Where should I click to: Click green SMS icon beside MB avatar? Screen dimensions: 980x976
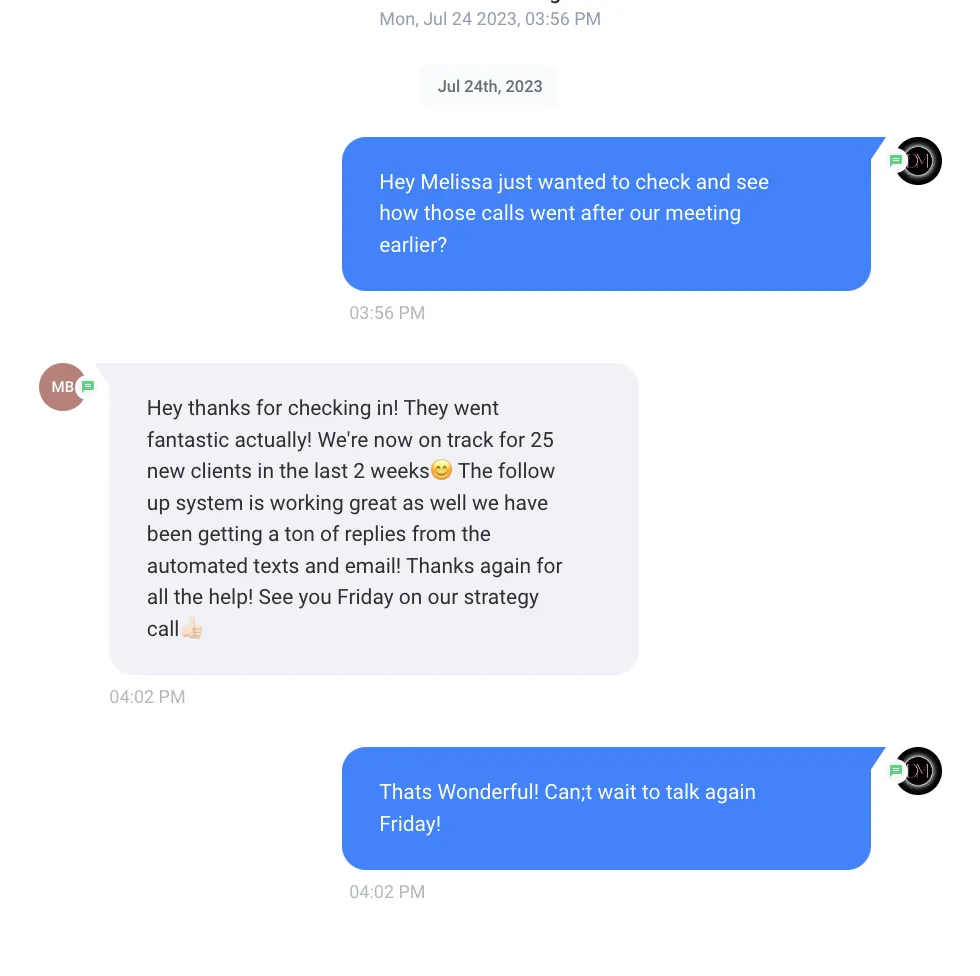coord(88,386)
